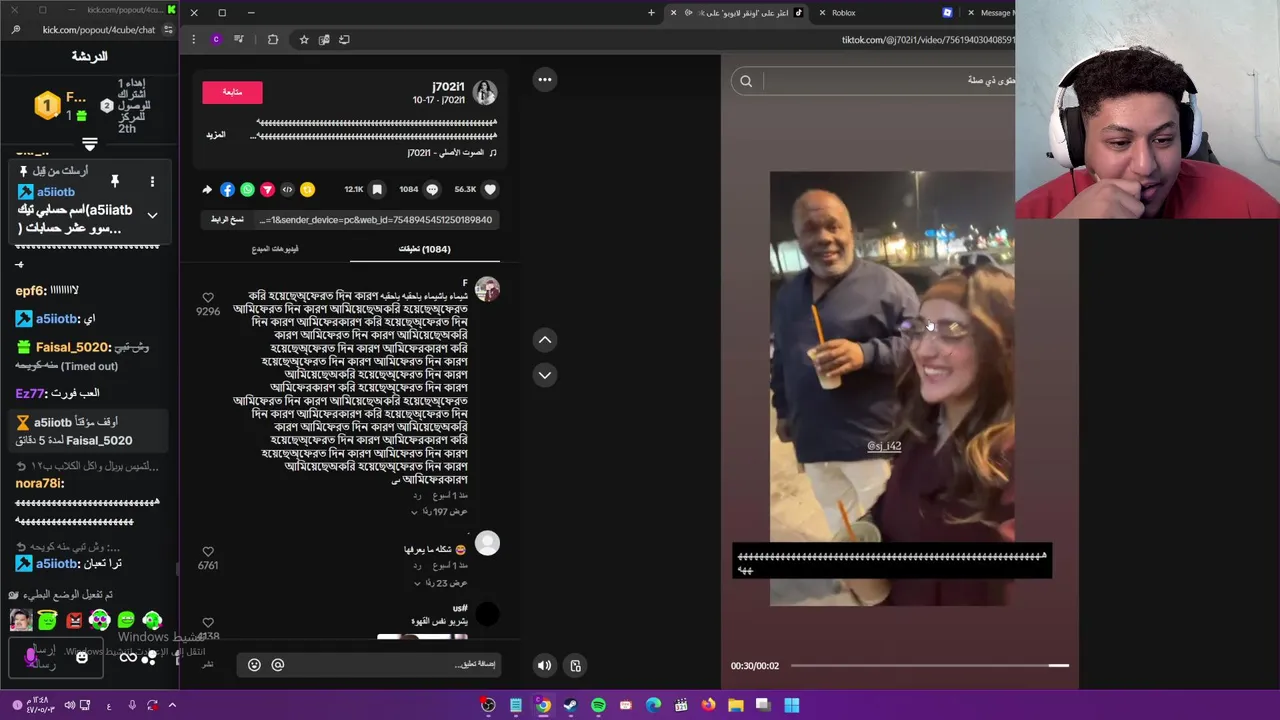This screenshot has height=720, width=1280.
Task: Seek the video progress bar
Action: [930, 665]
